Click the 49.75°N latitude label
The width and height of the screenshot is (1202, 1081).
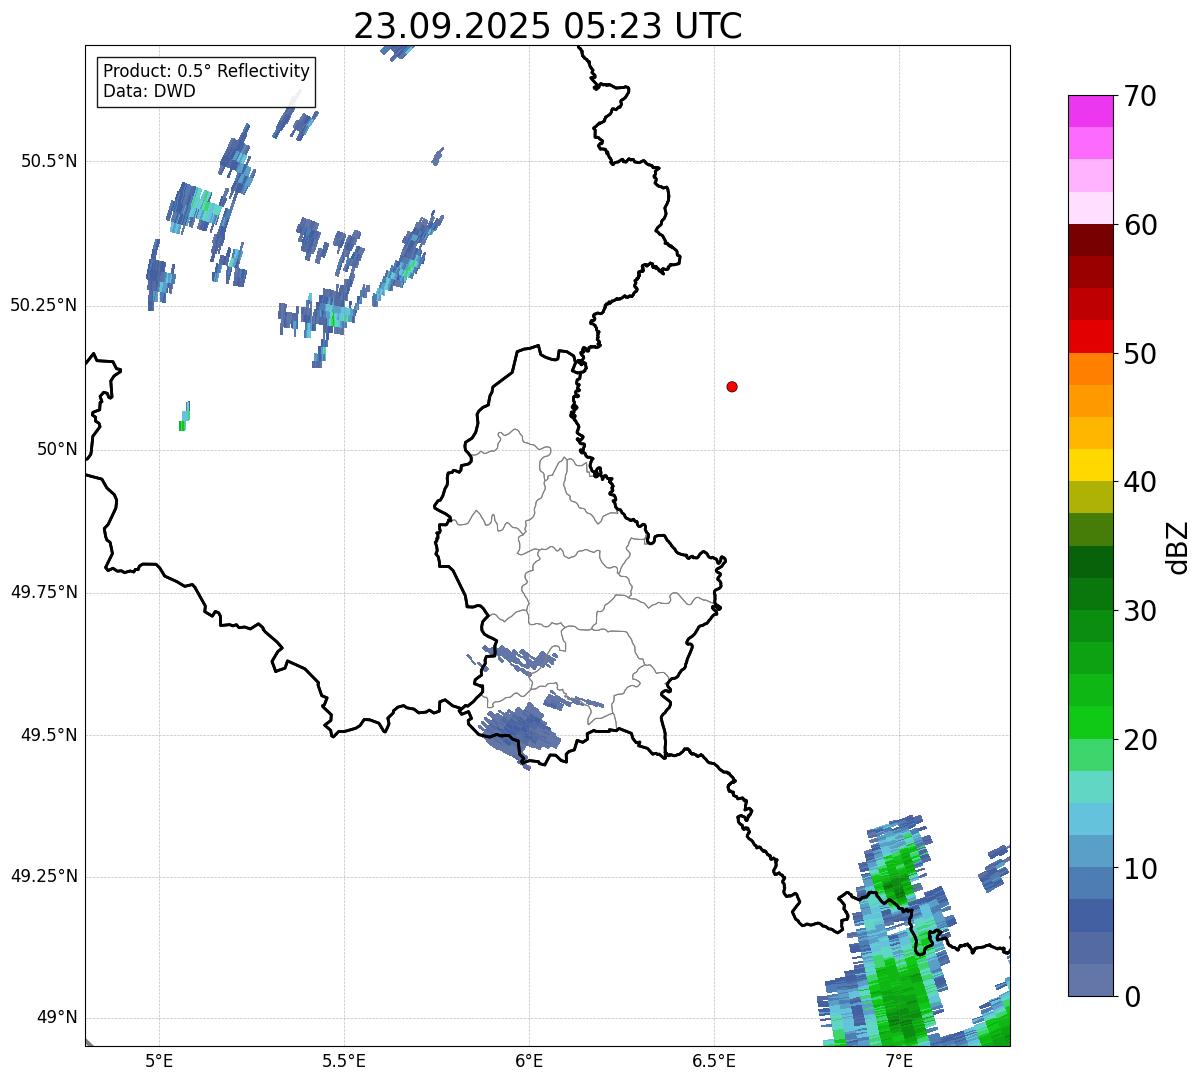[43, 592]
